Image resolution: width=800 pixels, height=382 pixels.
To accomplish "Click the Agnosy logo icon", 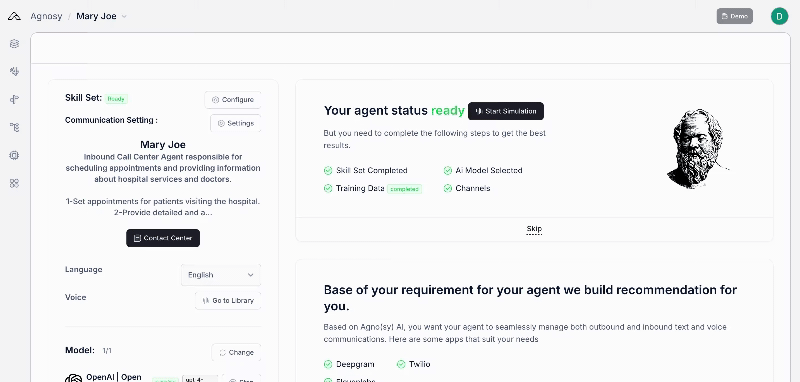I will [x=14, y=16].
